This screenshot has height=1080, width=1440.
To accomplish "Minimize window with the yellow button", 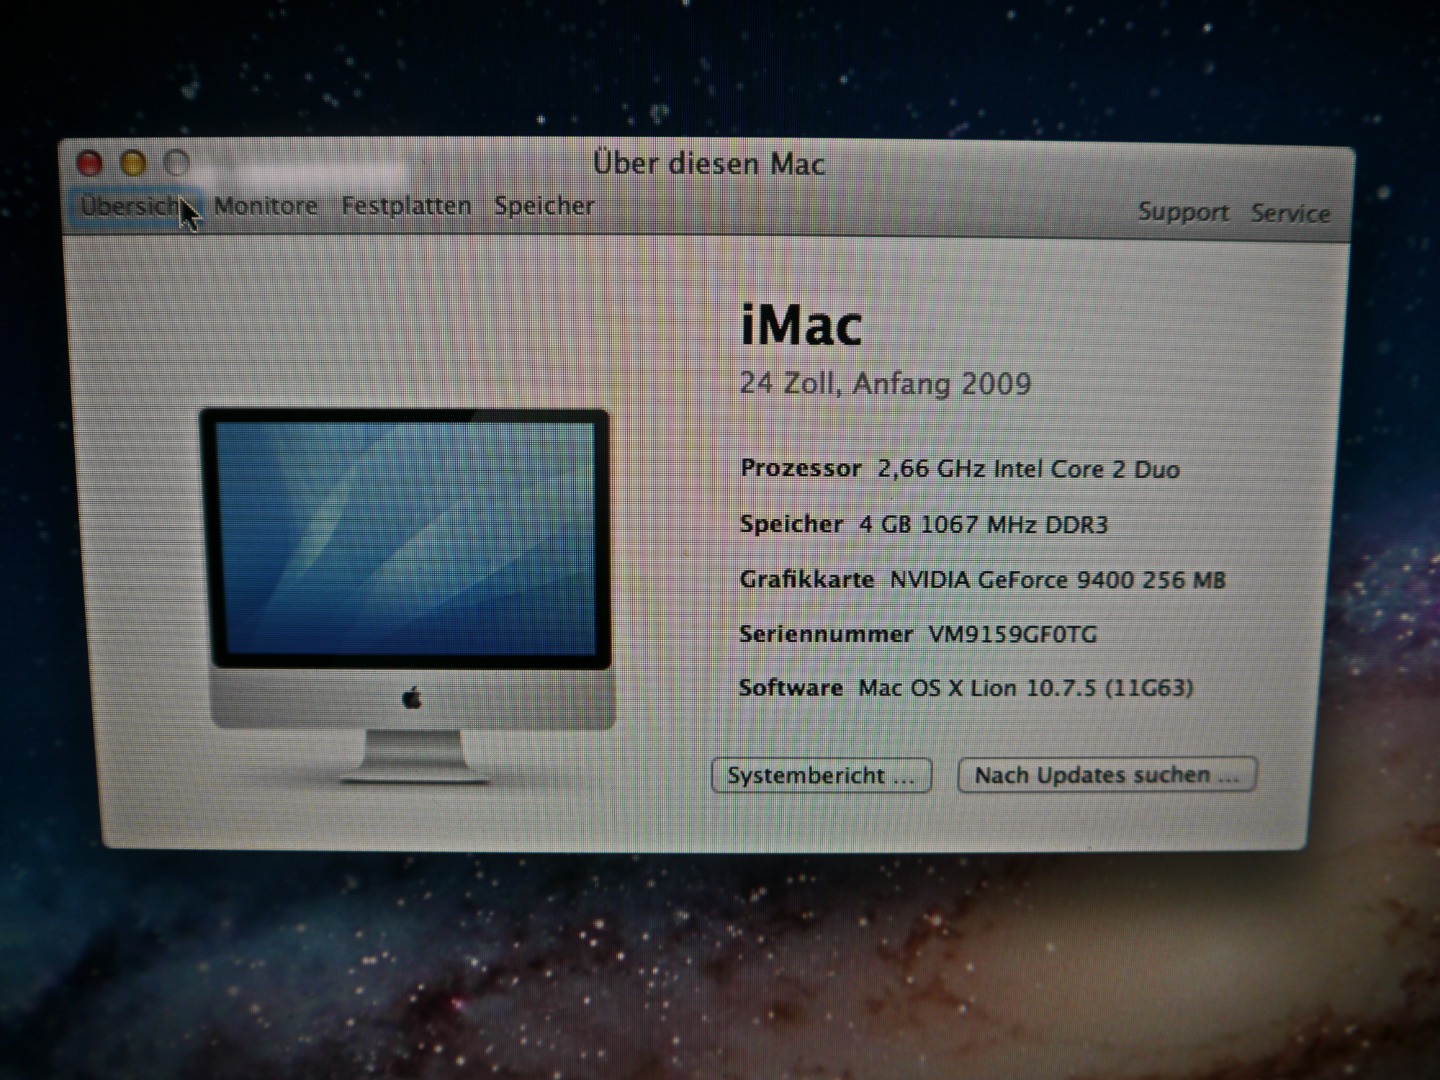I will click(x=133, y=163).
